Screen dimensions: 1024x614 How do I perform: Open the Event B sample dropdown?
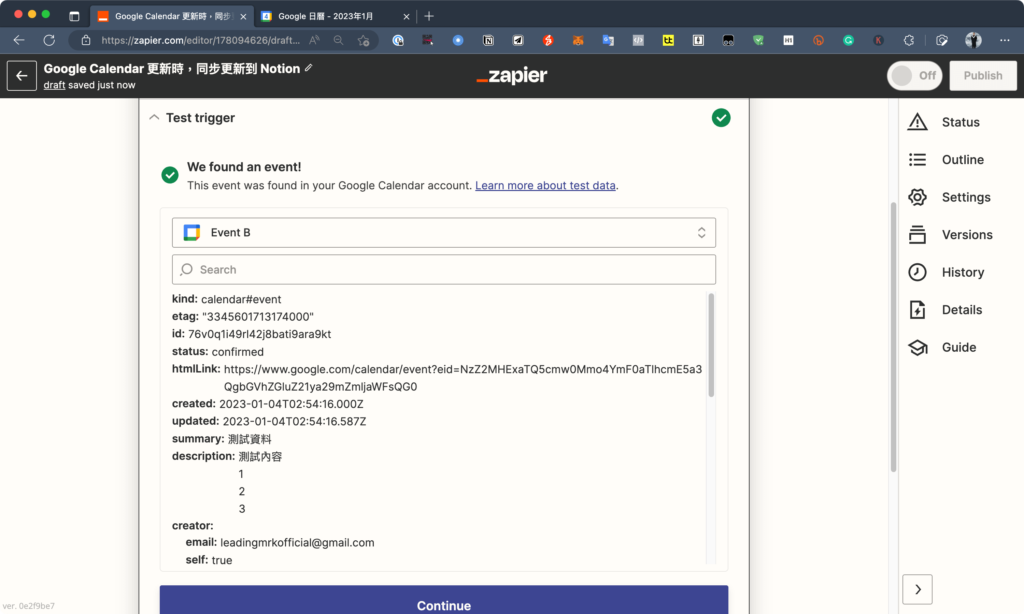(443, 233)
